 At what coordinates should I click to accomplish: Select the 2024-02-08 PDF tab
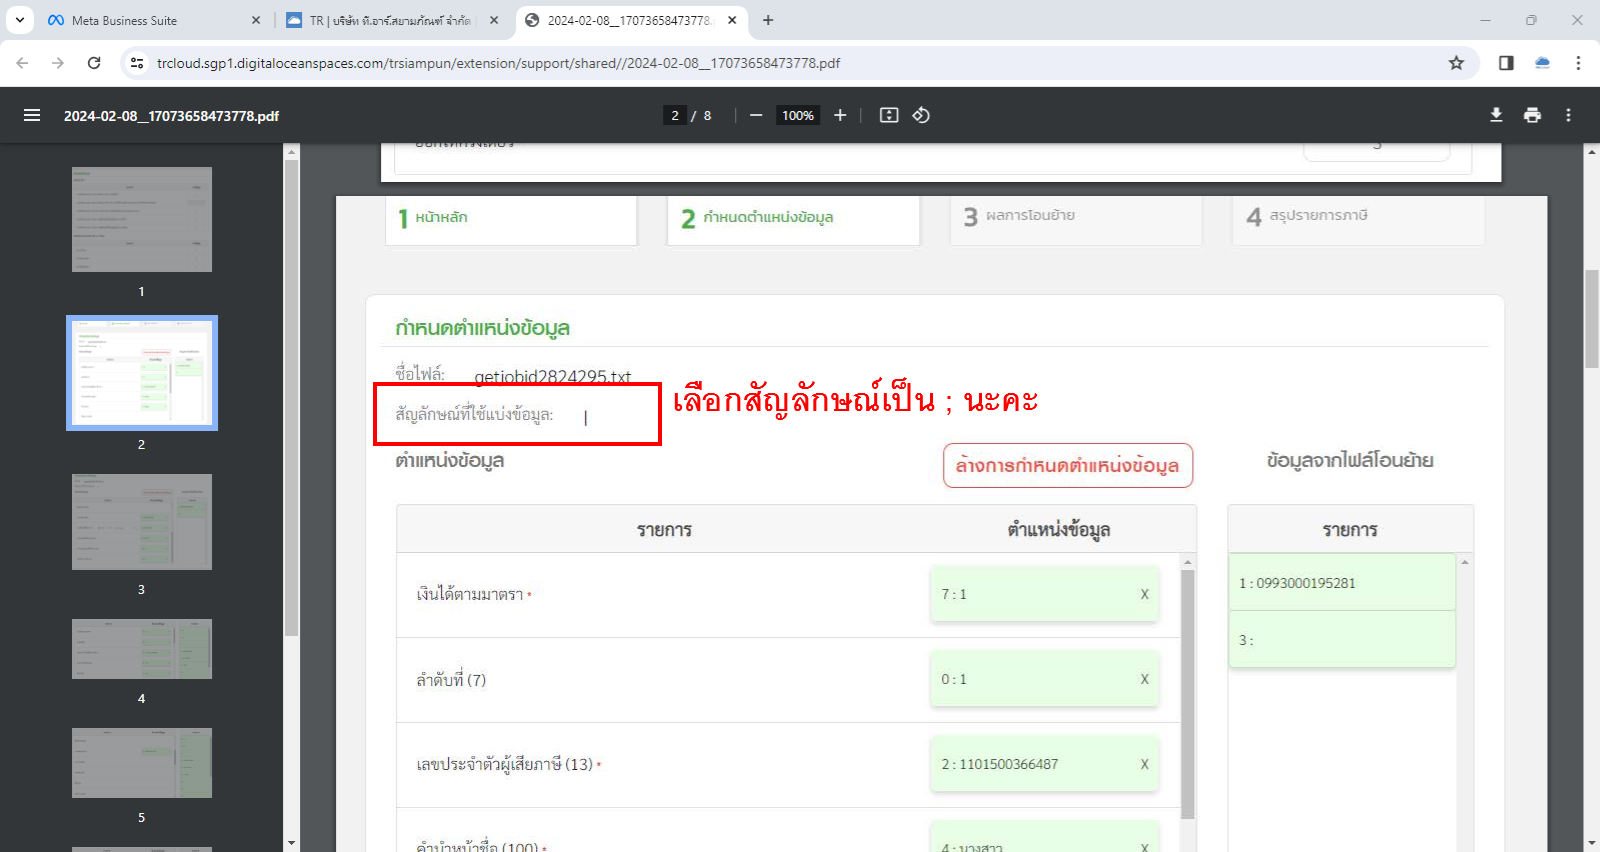(630, 20)
